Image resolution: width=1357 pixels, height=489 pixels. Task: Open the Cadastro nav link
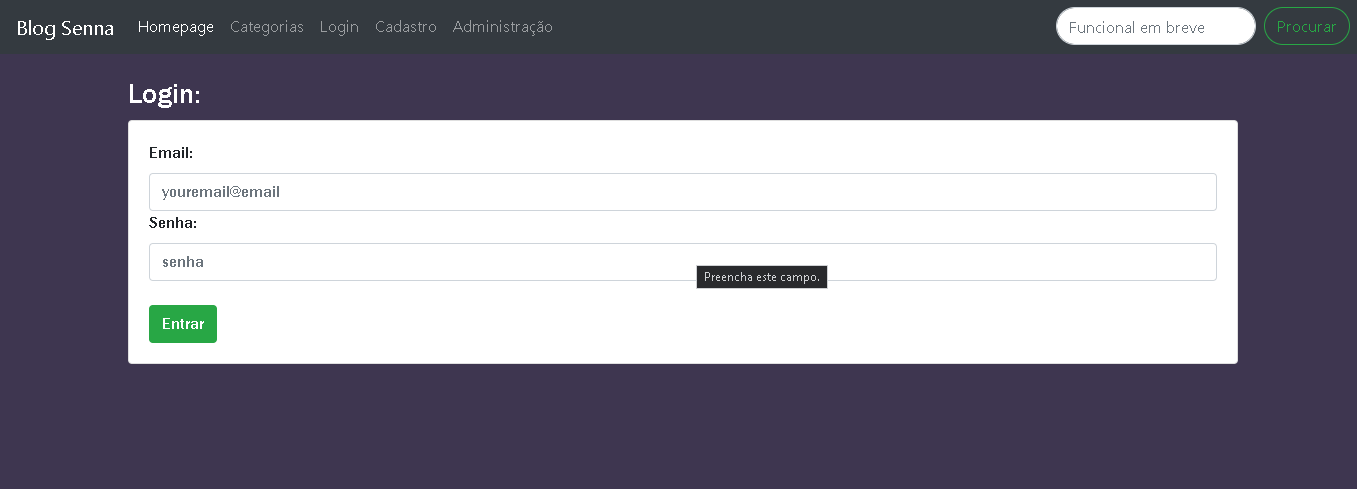pyautogui.click(x=406, y=27)
